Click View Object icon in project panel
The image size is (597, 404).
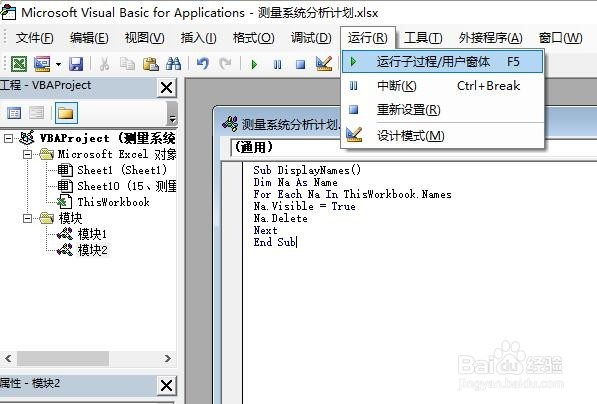37,113
